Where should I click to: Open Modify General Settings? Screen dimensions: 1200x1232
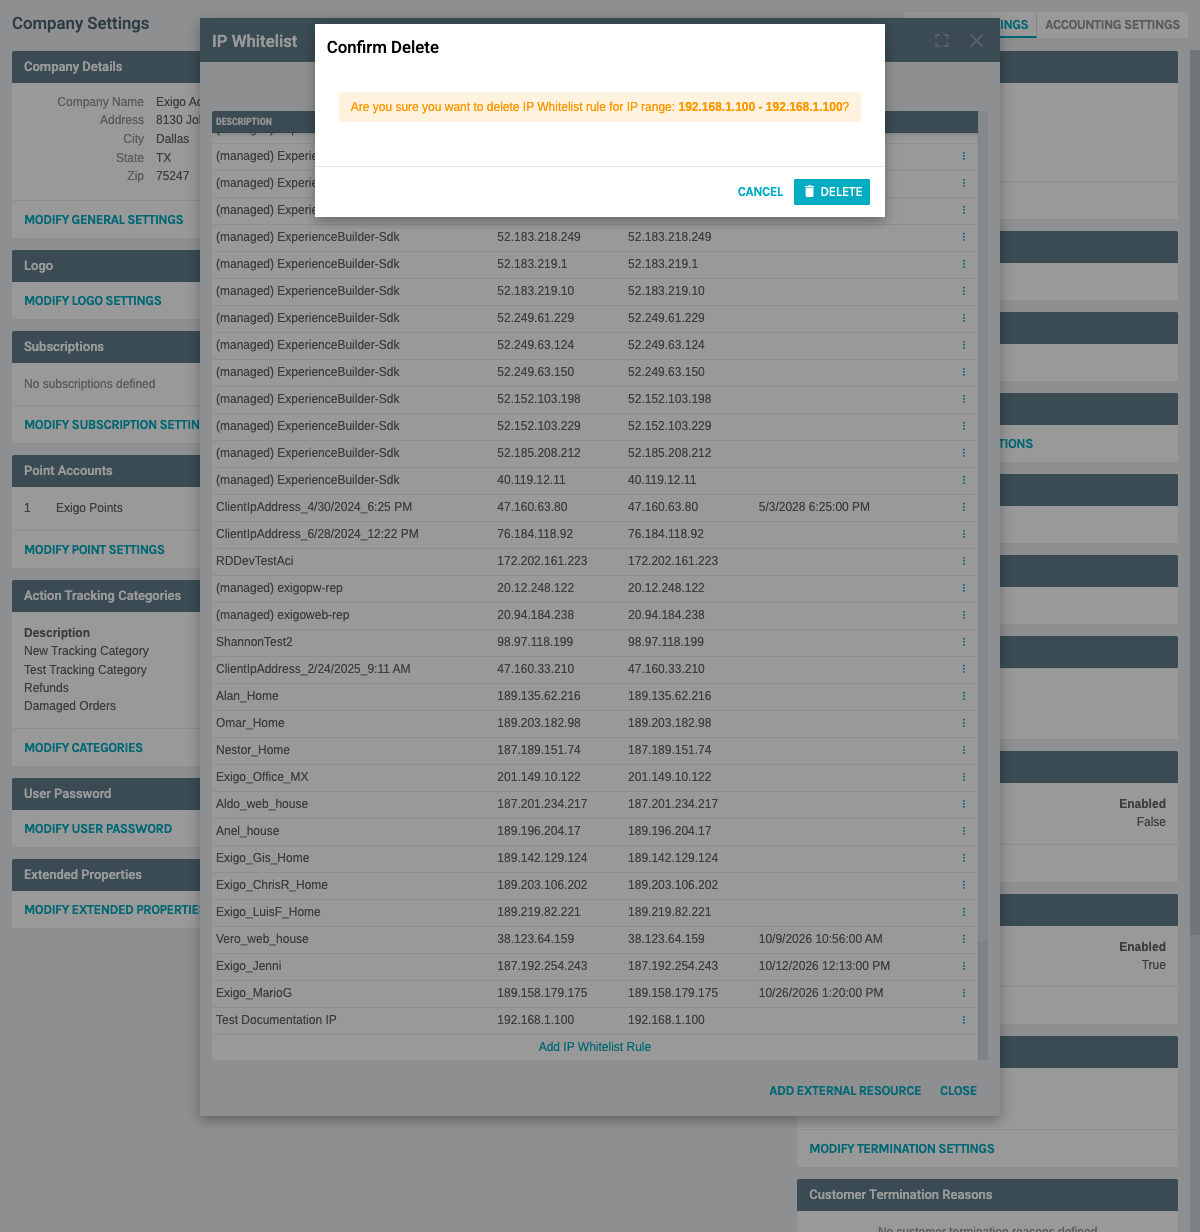coord(103,219)
